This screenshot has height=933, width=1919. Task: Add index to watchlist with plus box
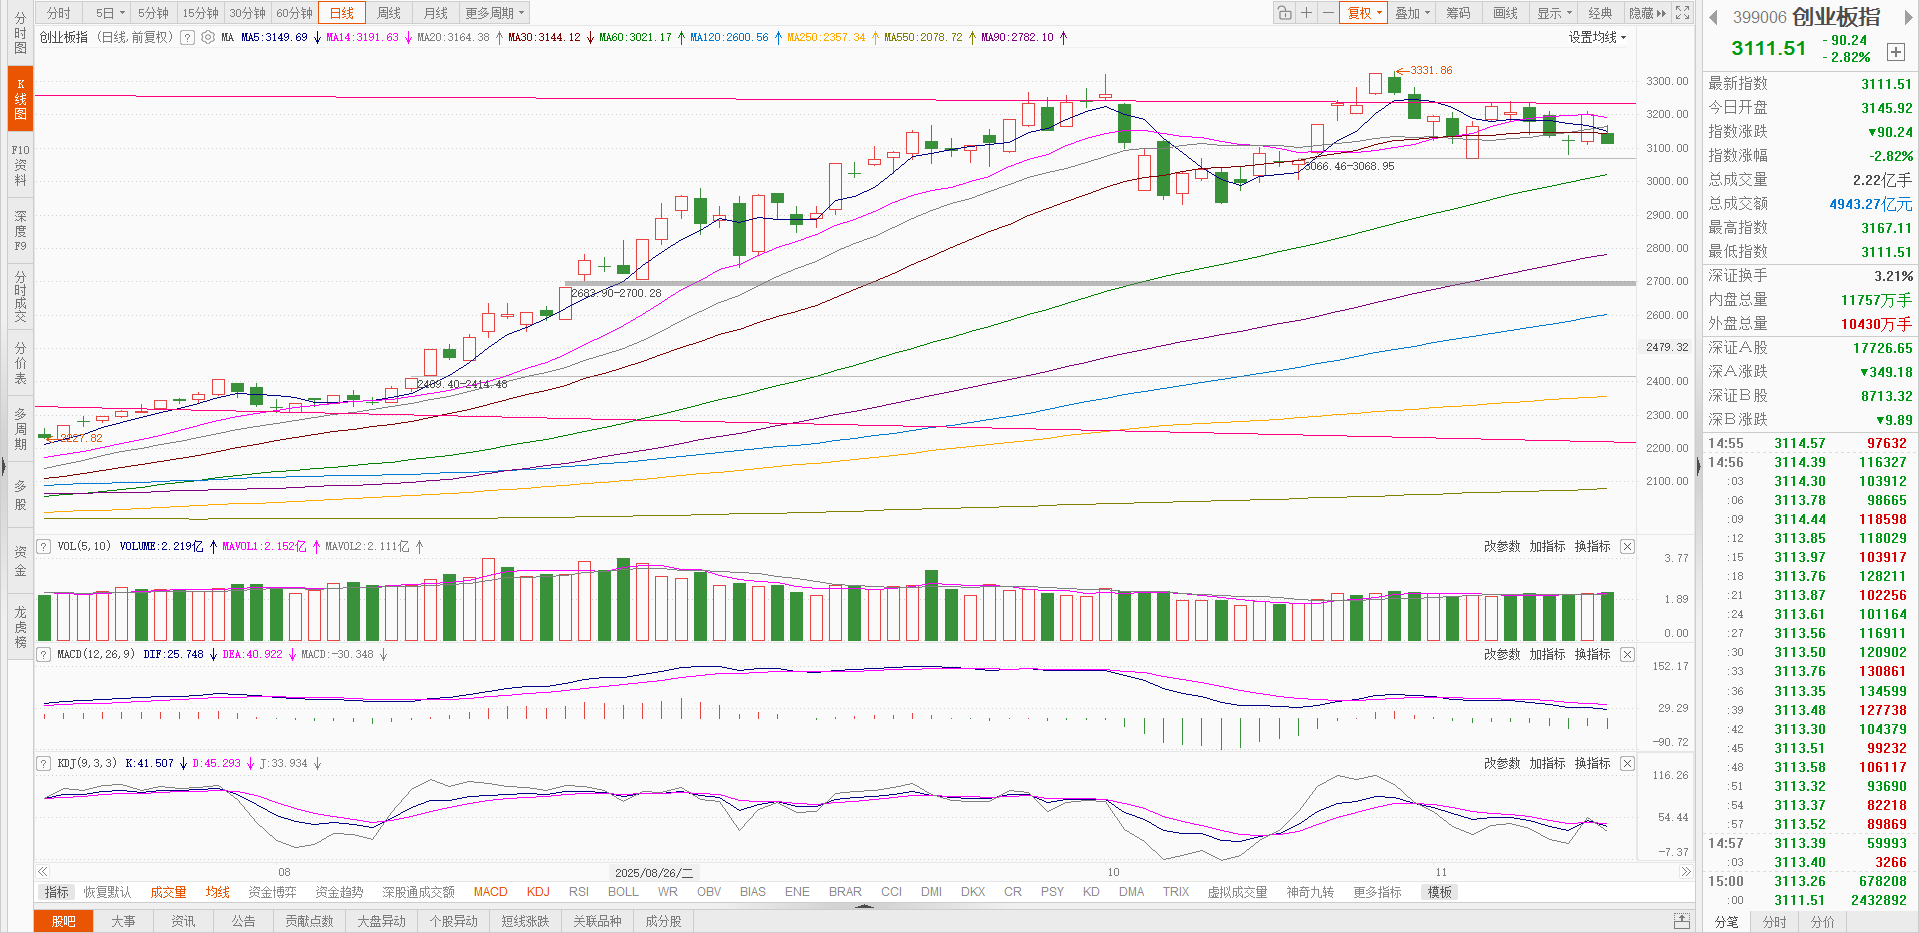click(1895, 52)
